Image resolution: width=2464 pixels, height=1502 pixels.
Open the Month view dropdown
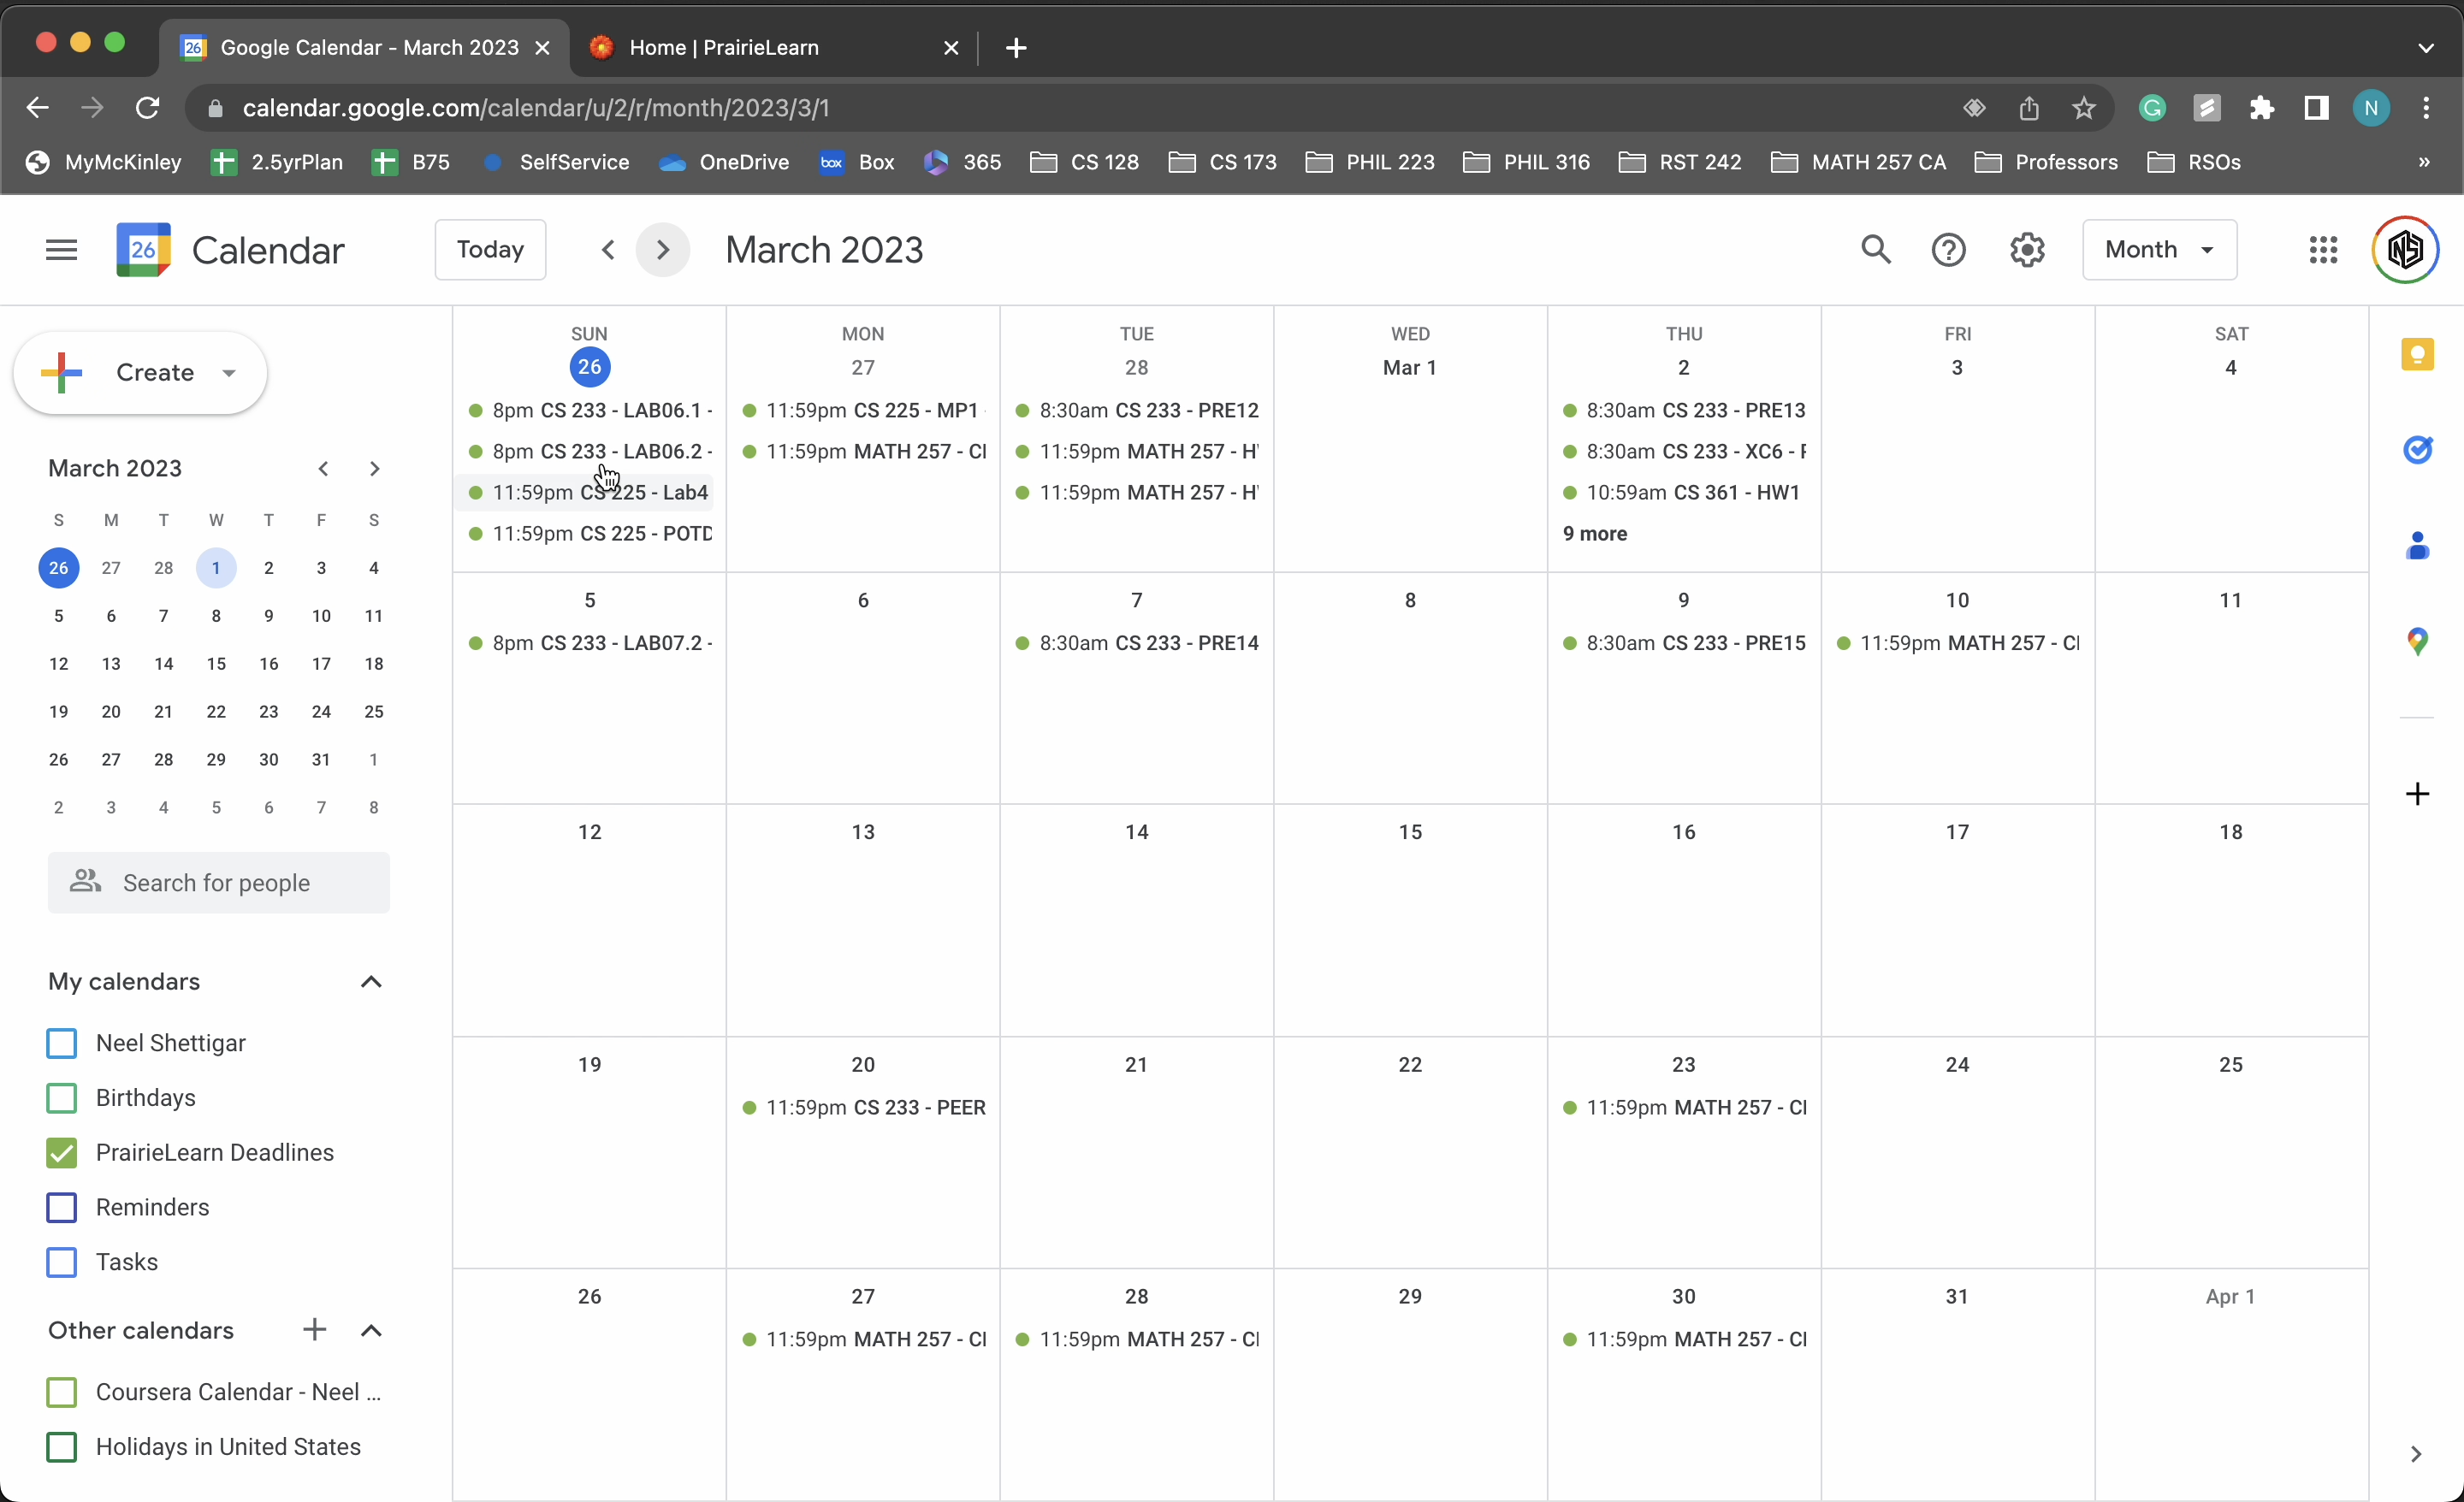tap(2159, 250)
